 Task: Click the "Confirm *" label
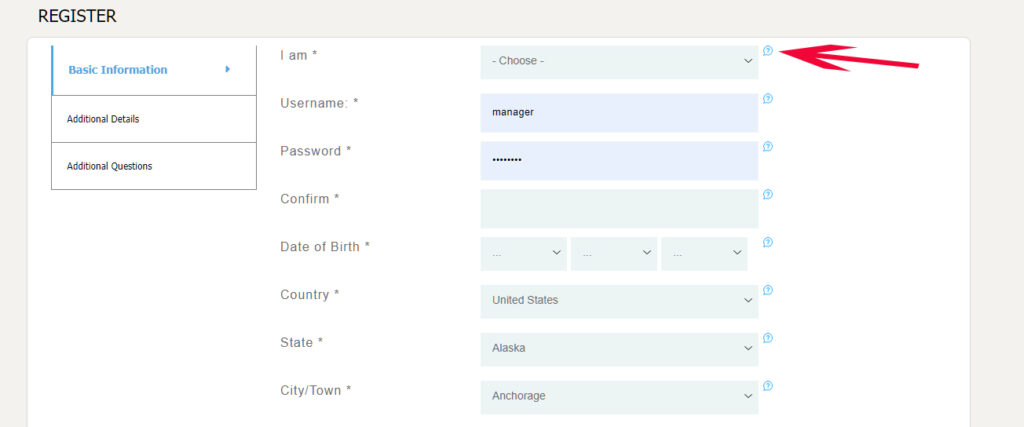tap(310, 199)
